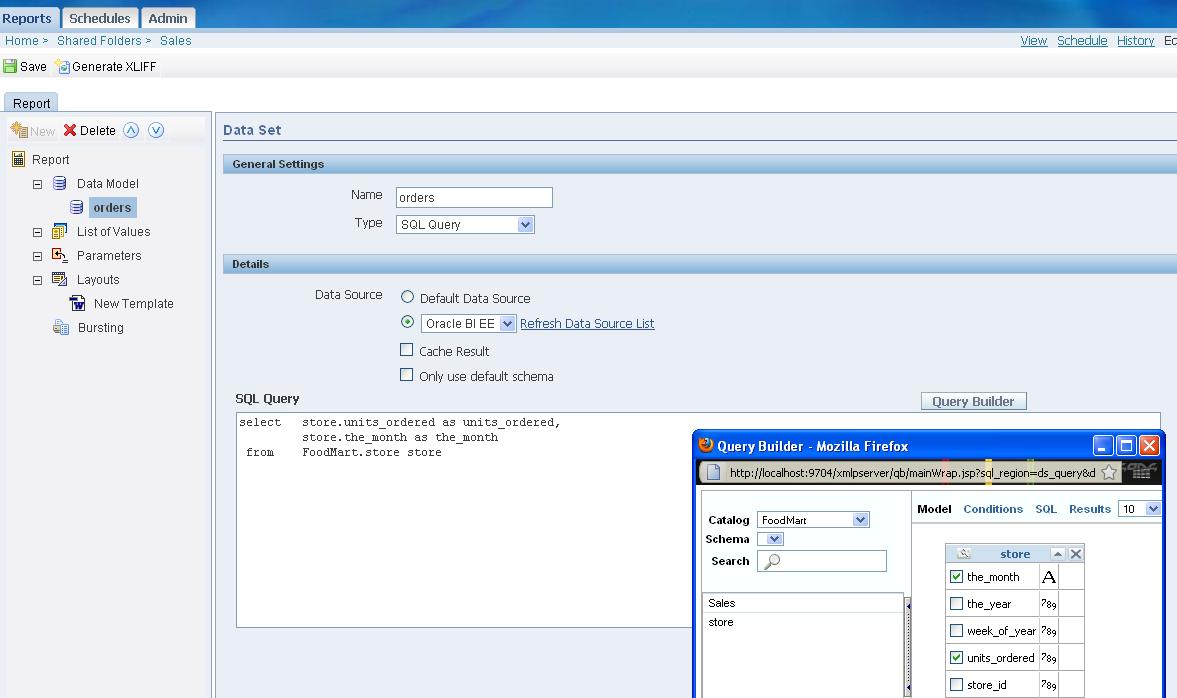Click the New Template Word icon
1177x698 pixels.
pyautogui.click(x=77, y=303)
